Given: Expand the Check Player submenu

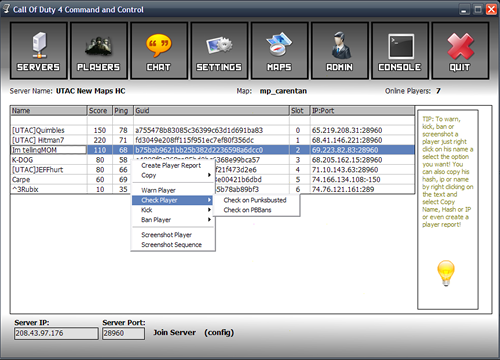Looking at the screenshot, I should click(x=173, y=200).
